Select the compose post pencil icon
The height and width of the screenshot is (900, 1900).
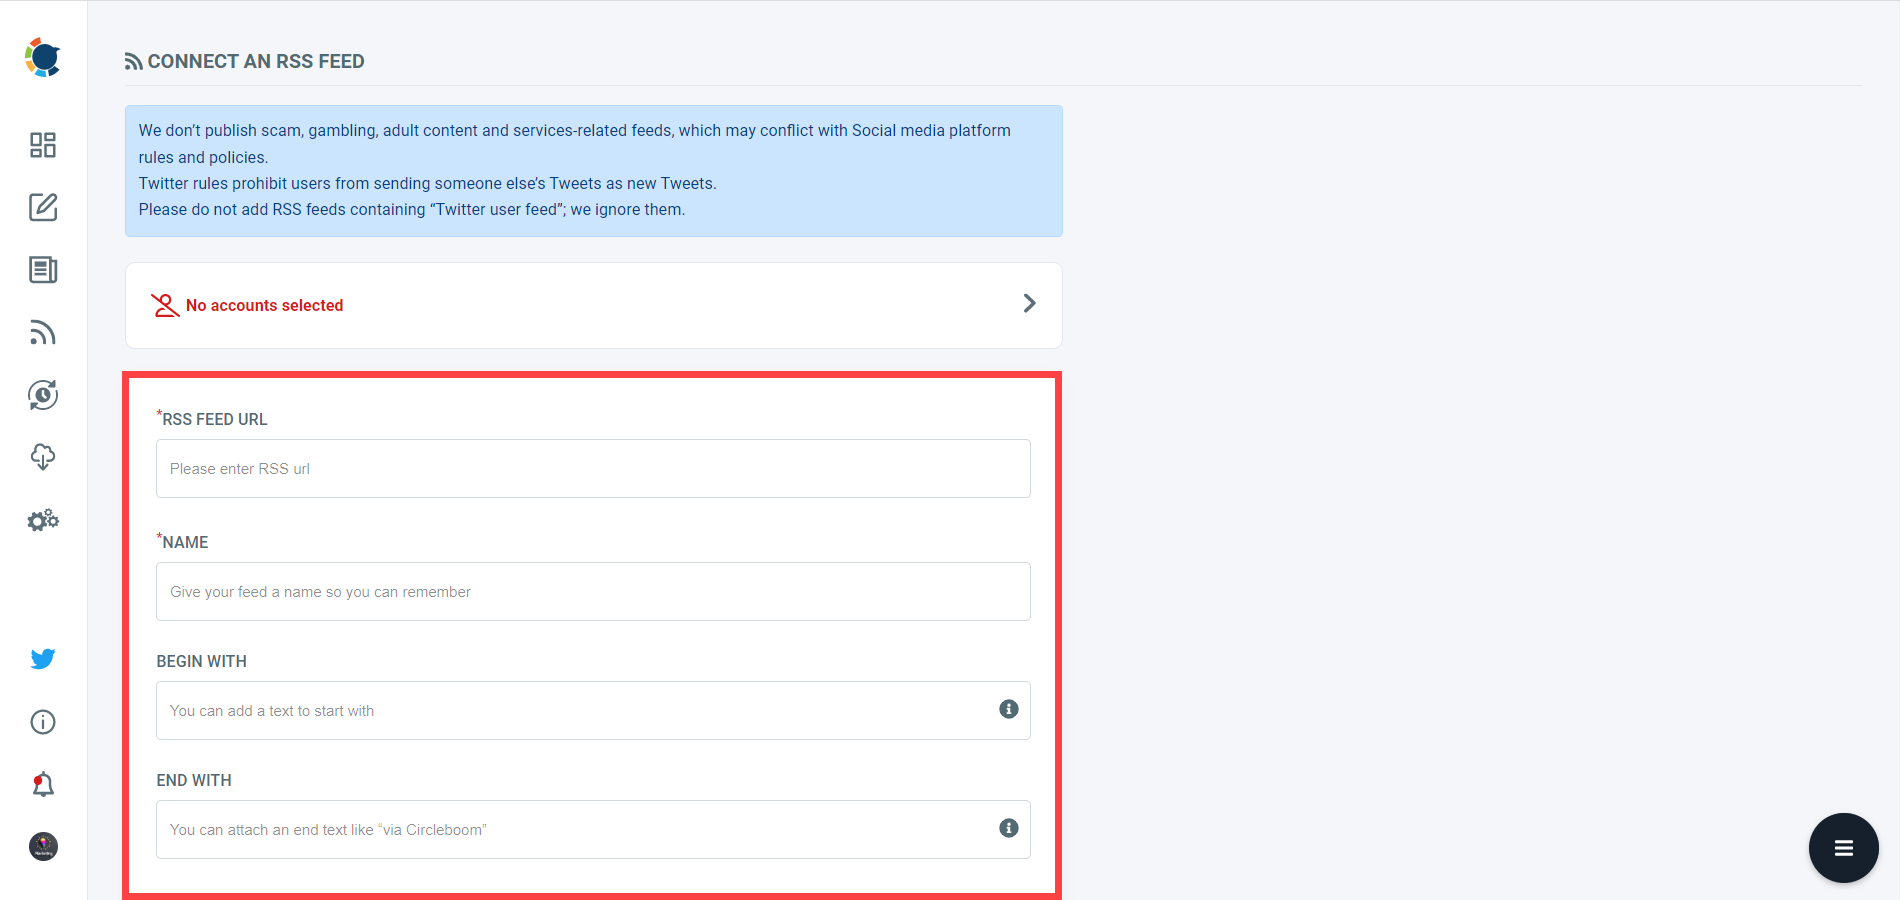pyautogui.click(x=42, y=208)
